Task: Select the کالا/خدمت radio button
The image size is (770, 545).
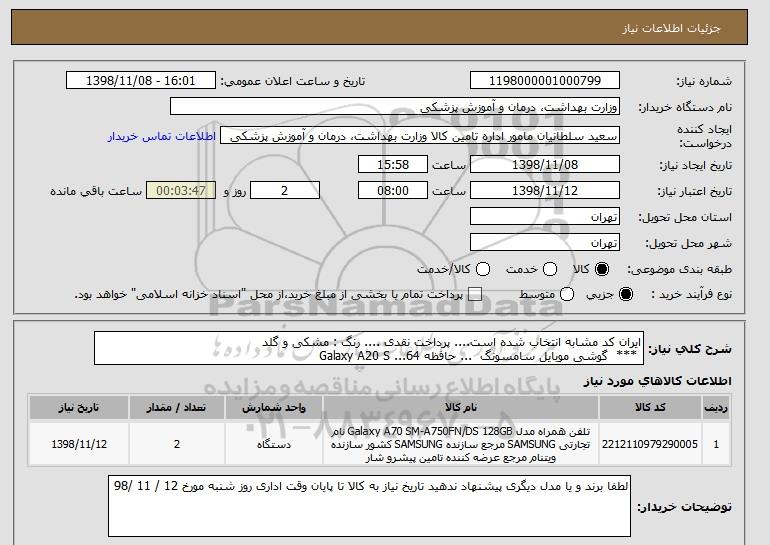Action: tap(483, 269)
